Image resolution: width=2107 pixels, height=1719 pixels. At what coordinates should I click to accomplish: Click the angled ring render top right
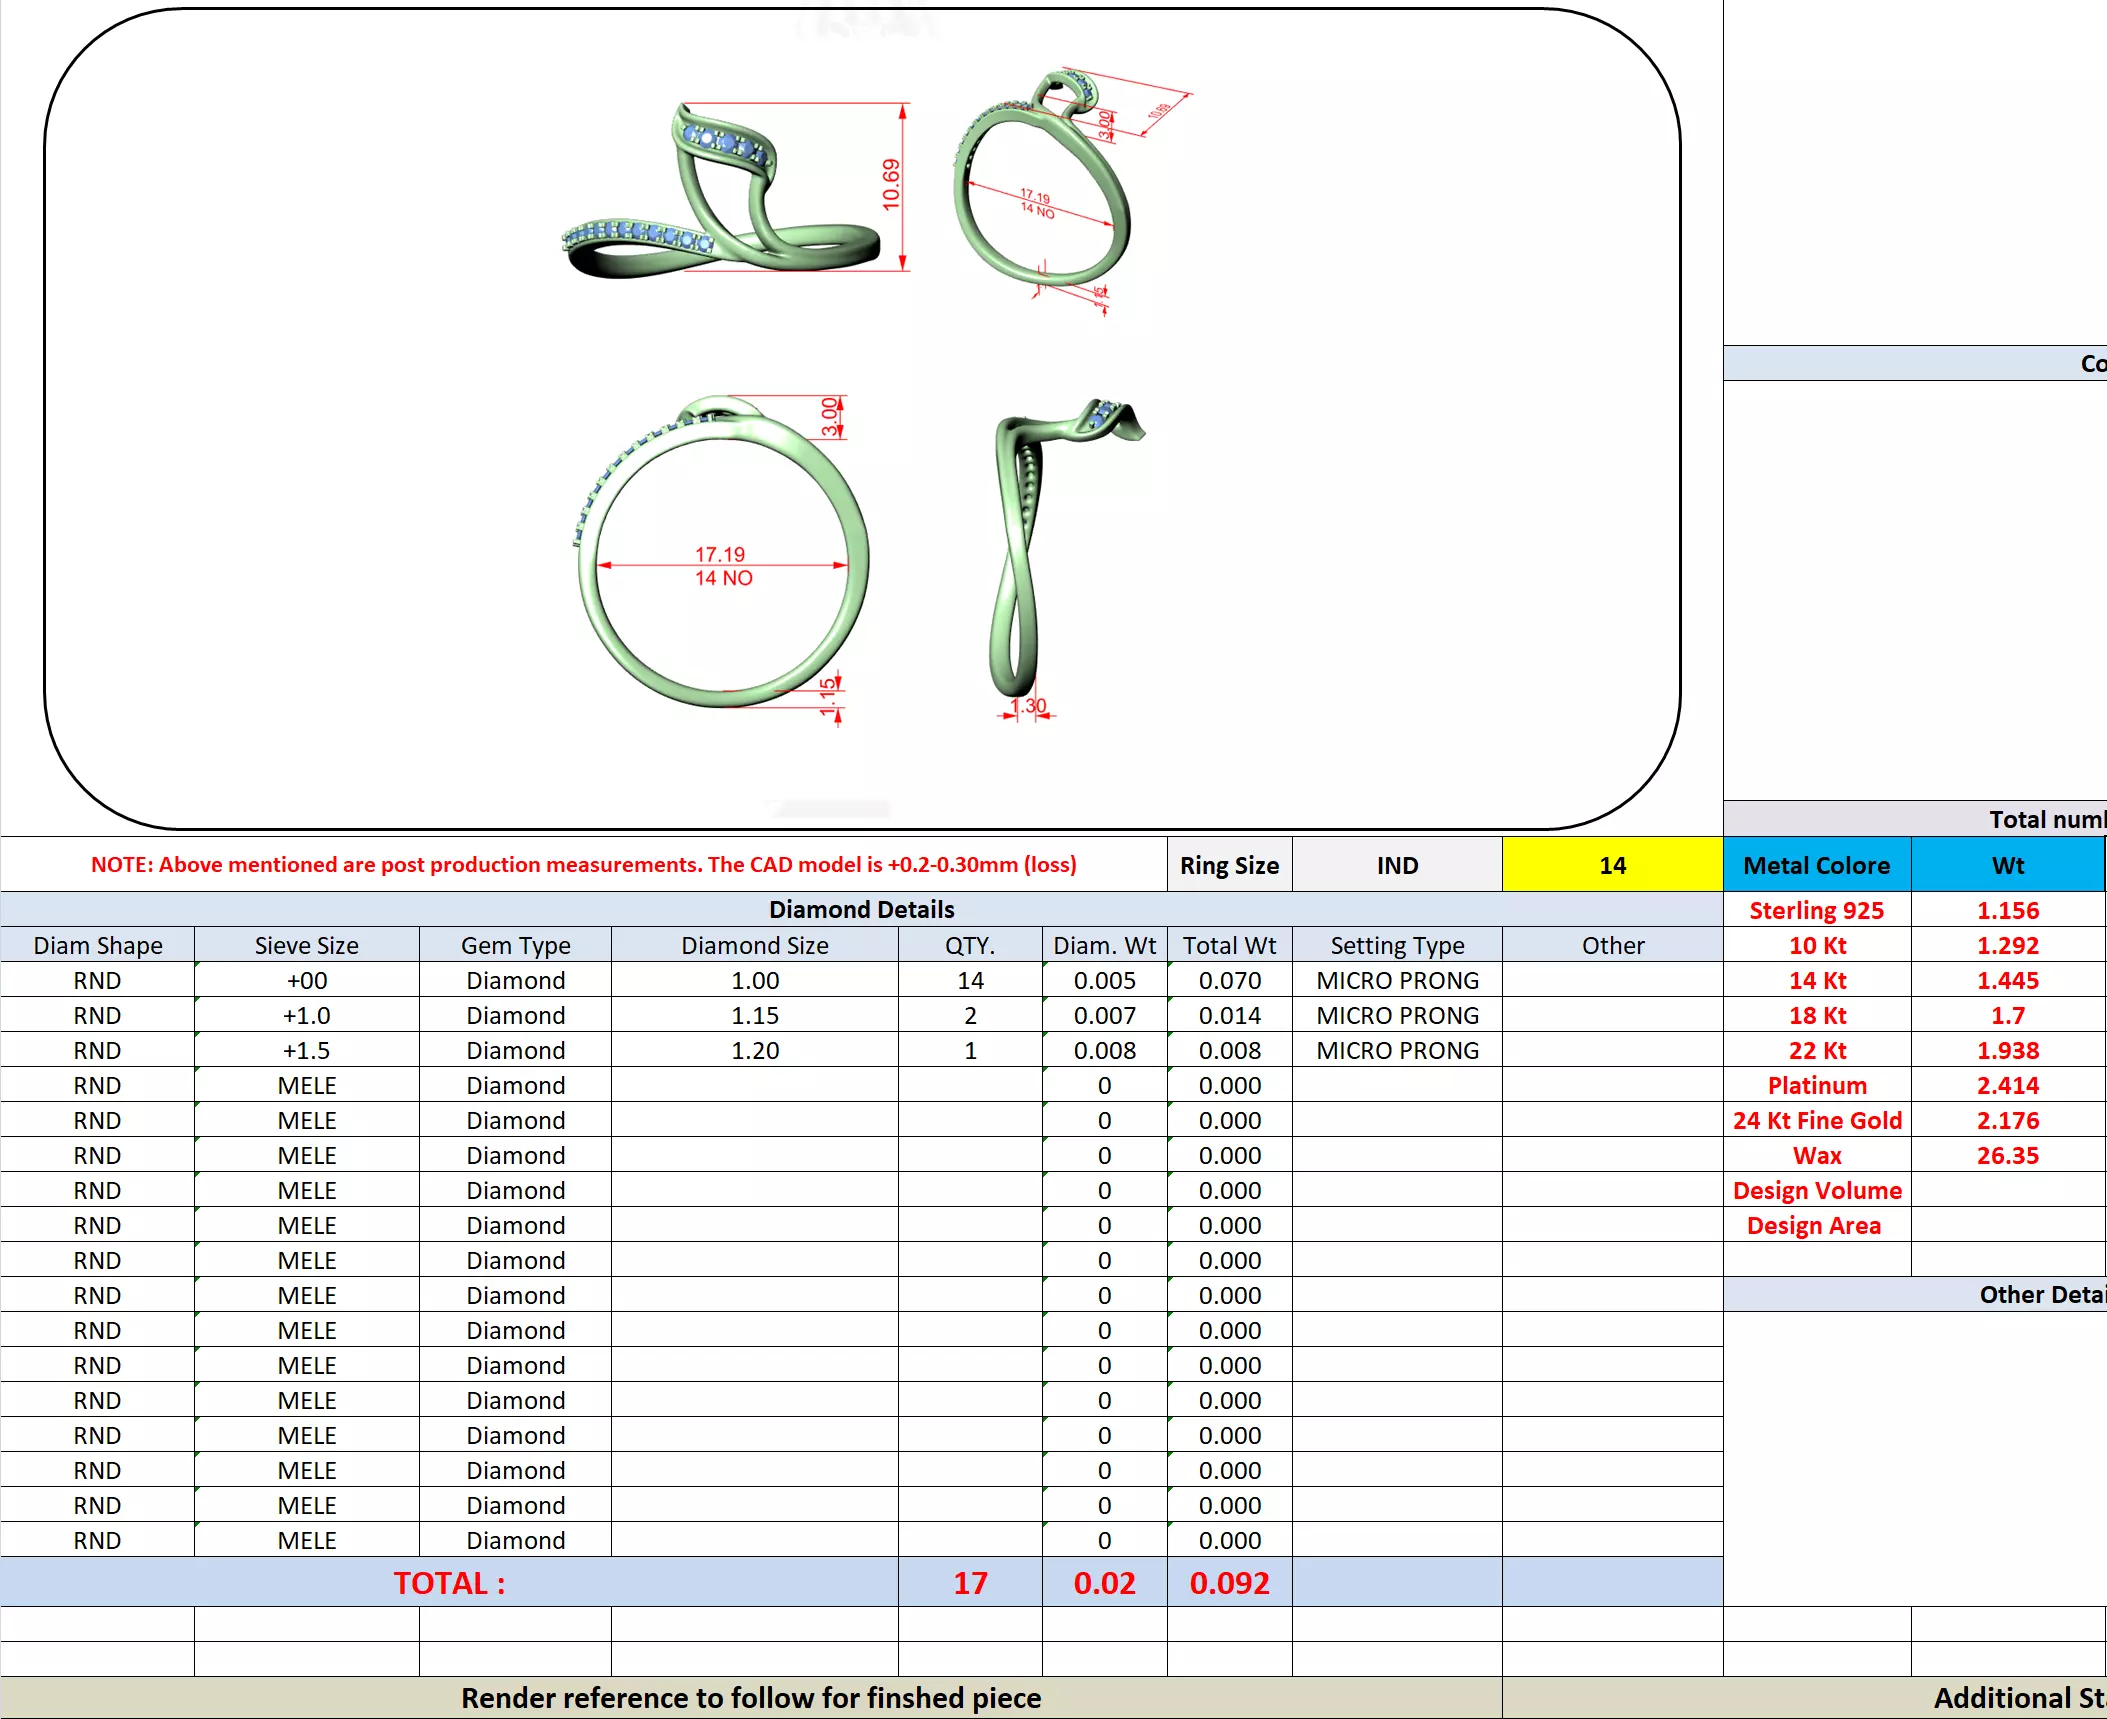pos(1045,185)
